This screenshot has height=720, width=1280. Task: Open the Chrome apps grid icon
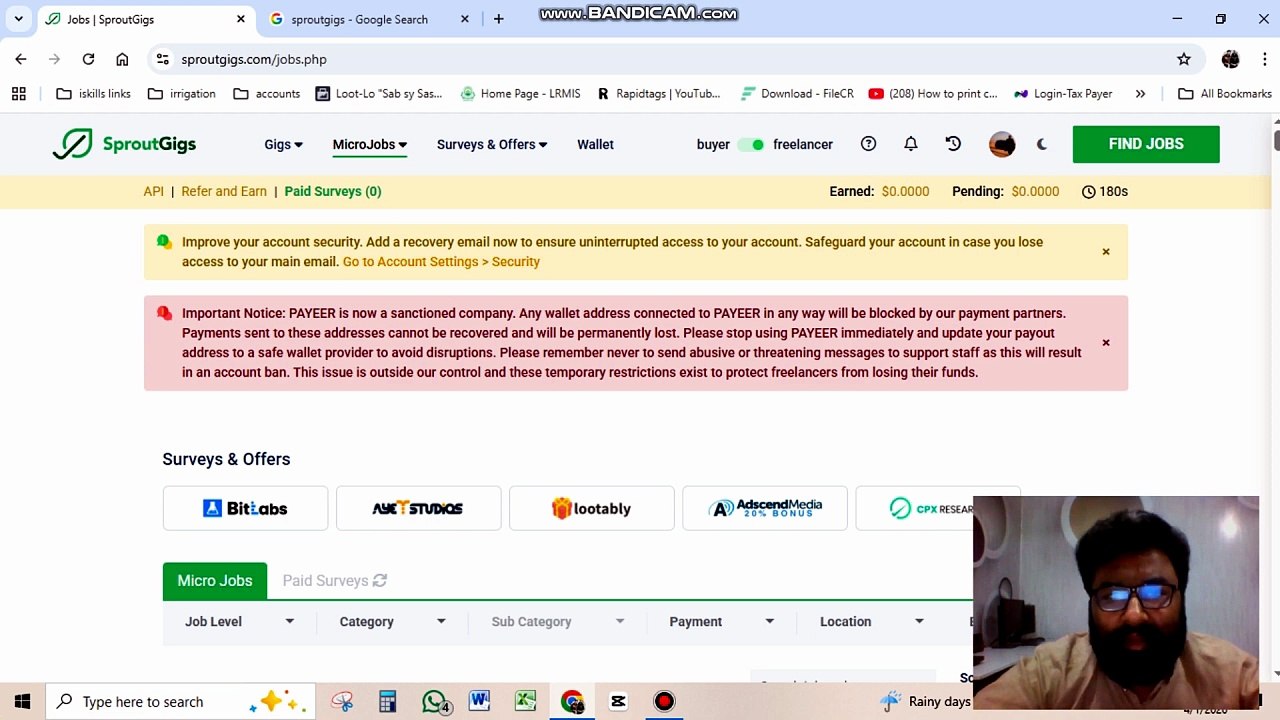pyautogui.click(x=18, y=94)
